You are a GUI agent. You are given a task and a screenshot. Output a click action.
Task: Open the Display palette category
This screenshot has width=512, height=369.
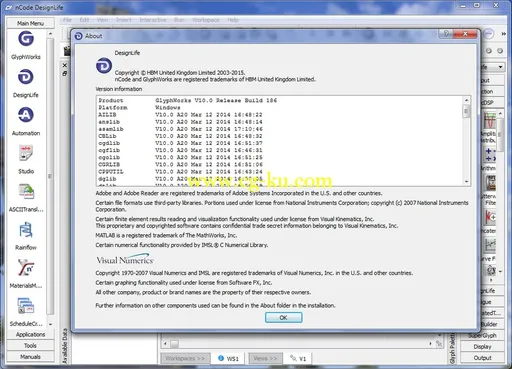[x=482, y=347]
